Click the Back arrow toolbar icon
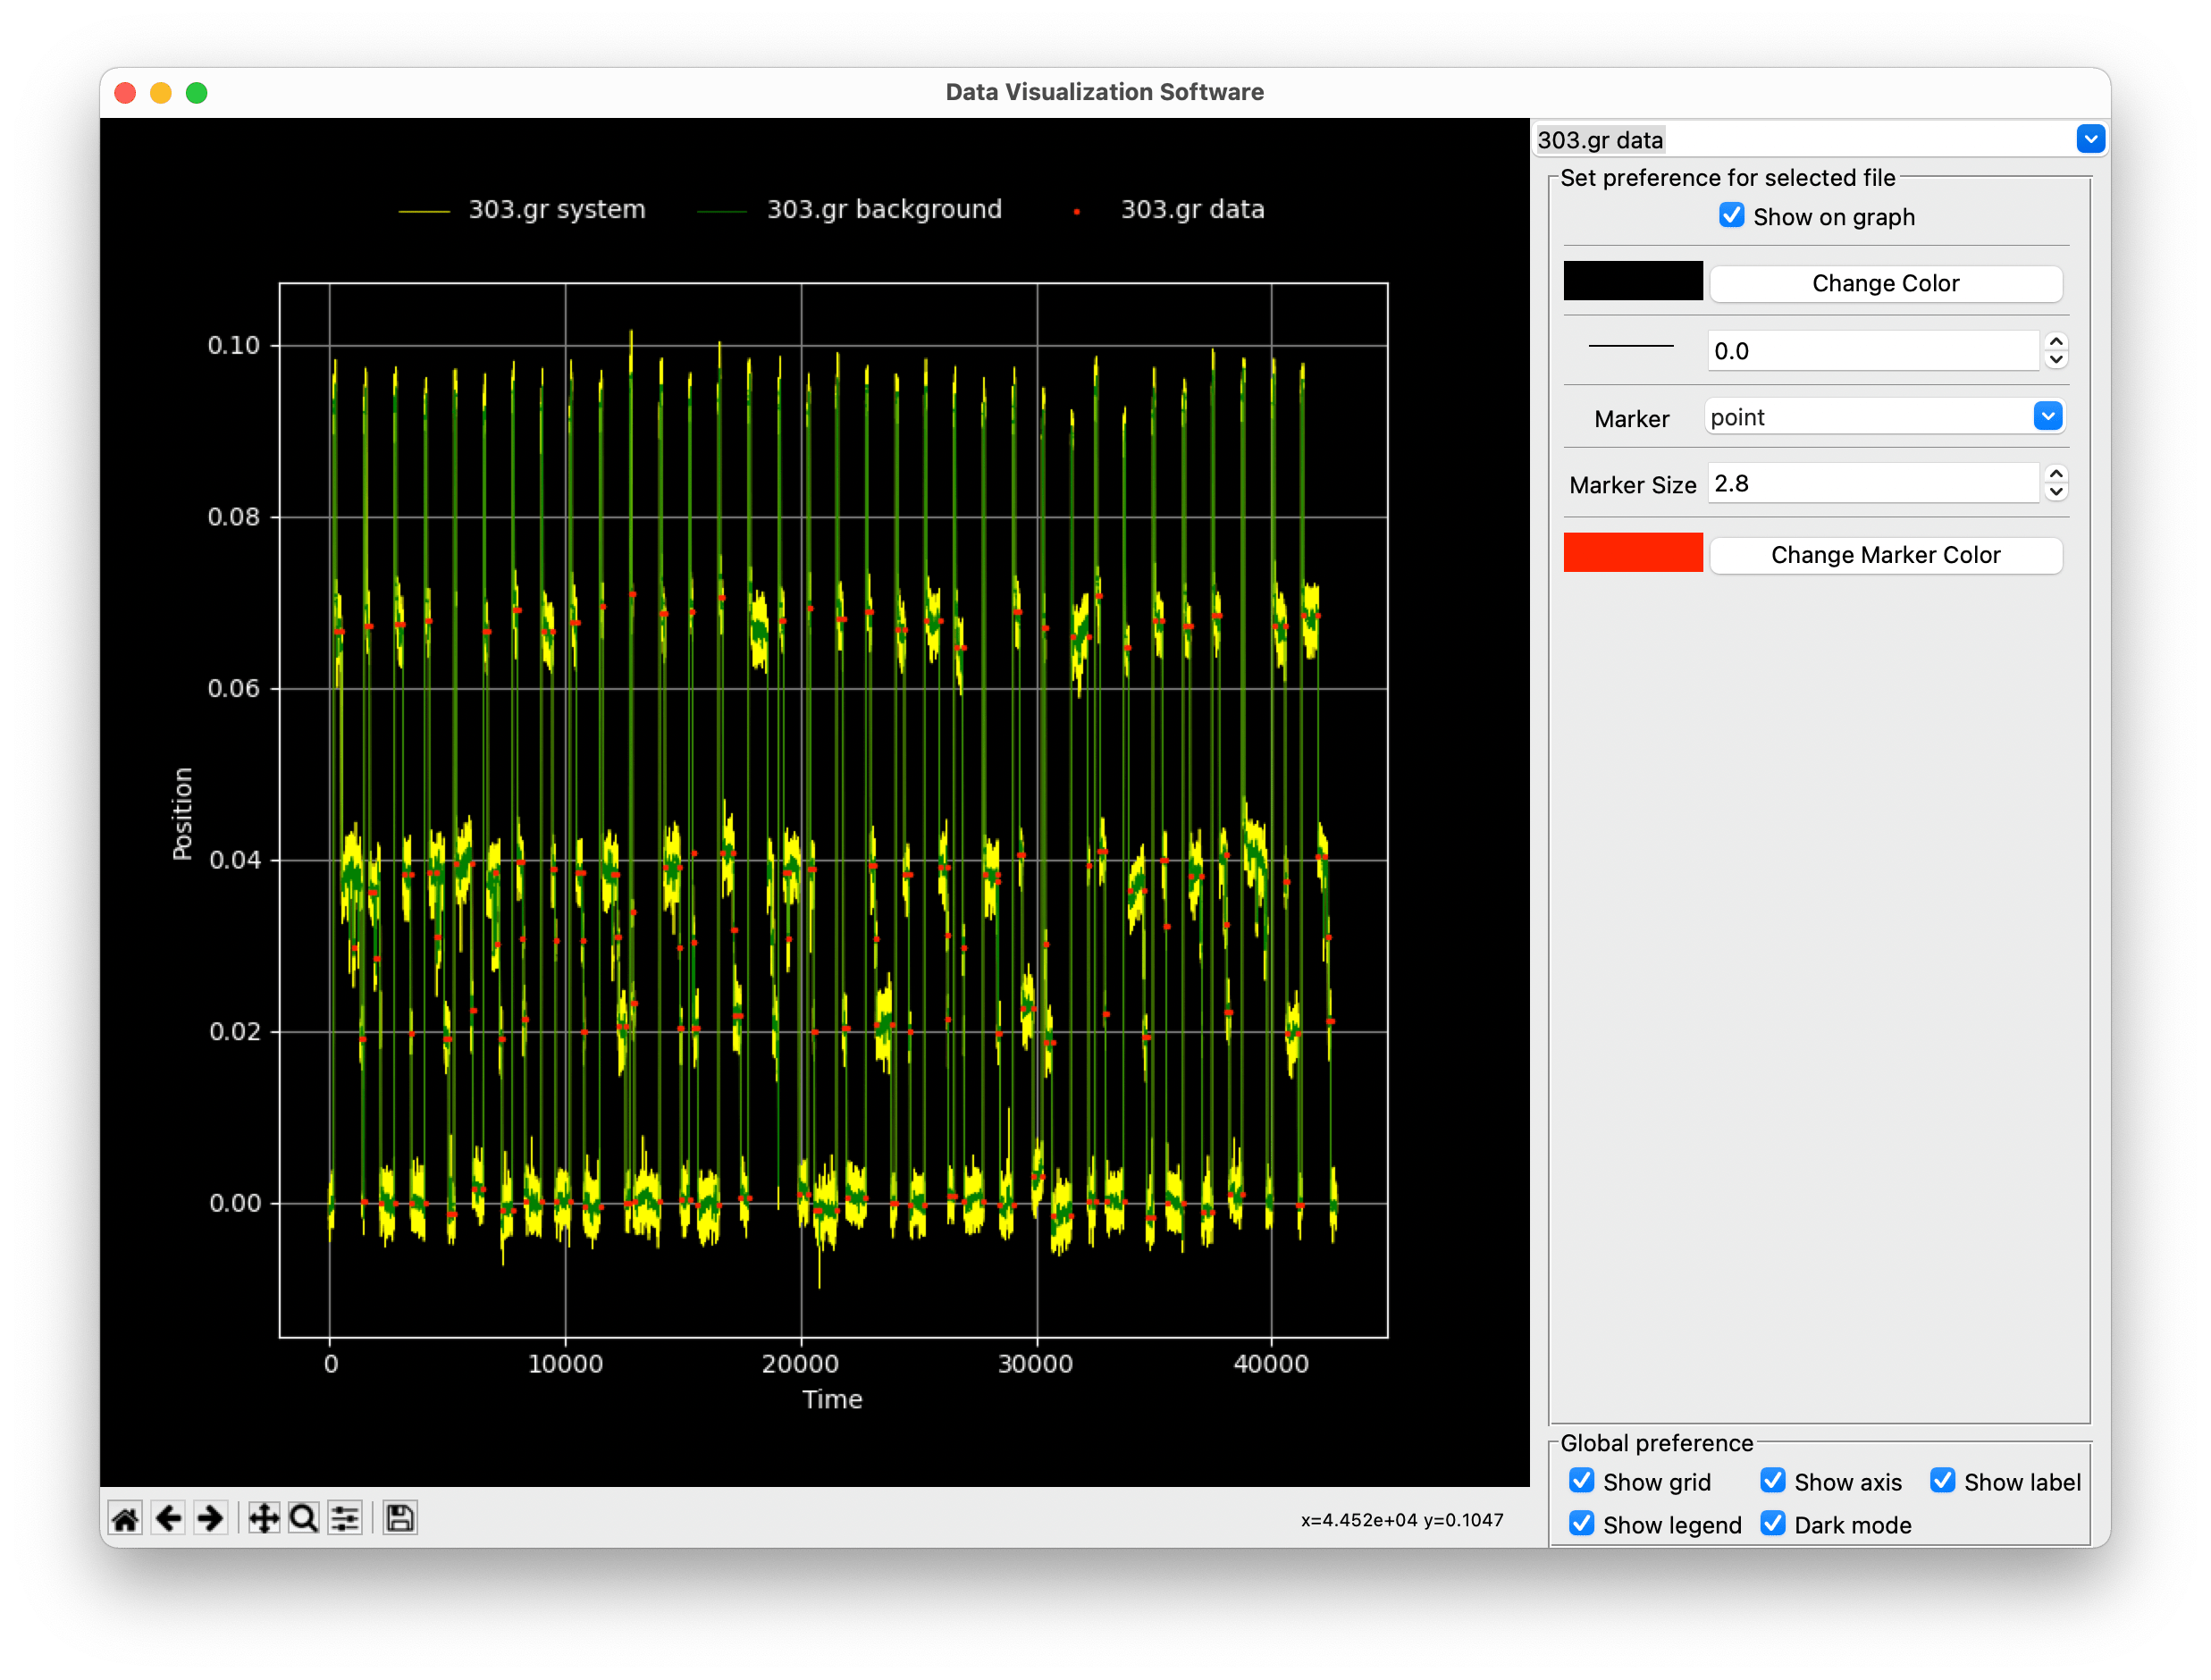 [168, 1519]
